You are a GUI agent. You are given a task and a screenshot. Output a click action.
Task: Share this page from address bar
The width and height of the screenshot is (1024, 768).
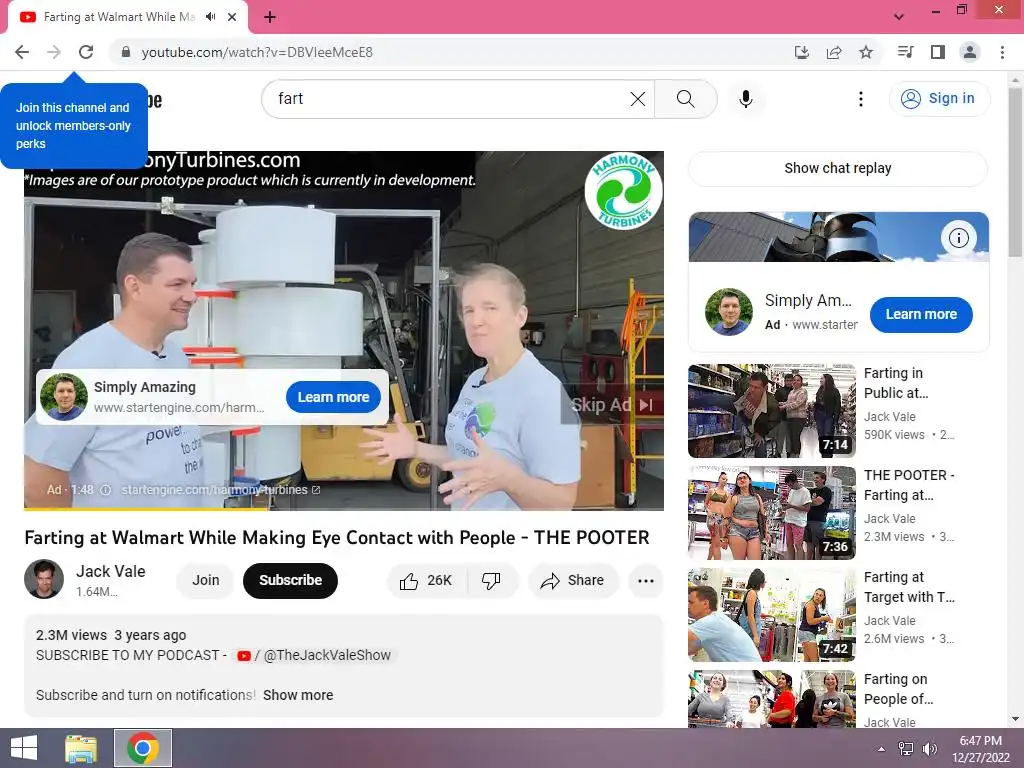pyautogui.click(x=834, y=52)
